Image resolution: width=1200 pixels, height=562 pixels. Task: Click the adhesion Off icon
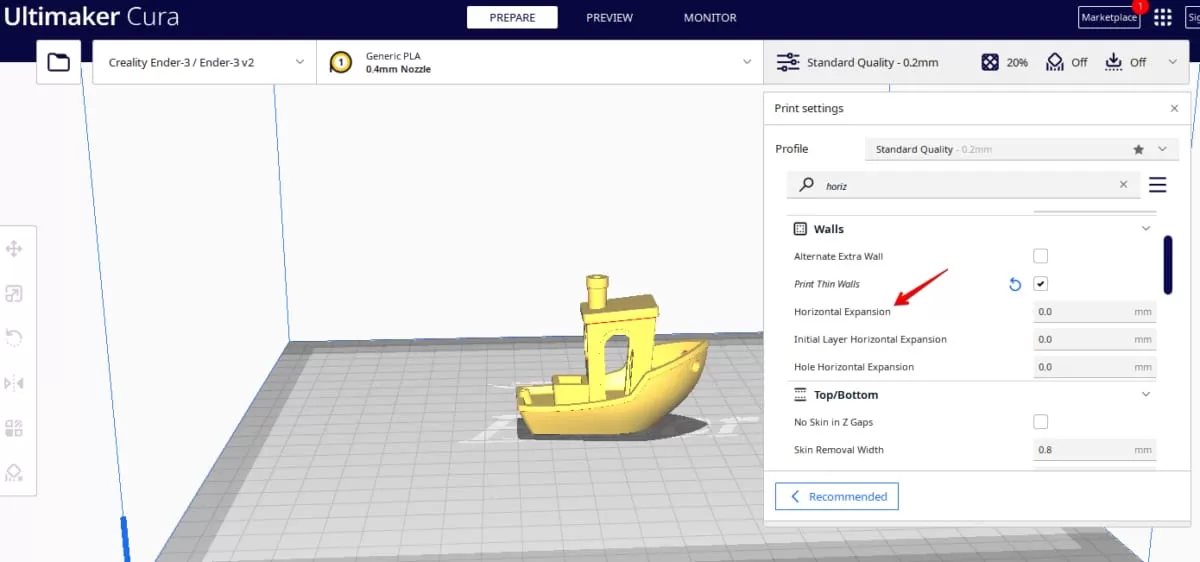pos(1114,62)
